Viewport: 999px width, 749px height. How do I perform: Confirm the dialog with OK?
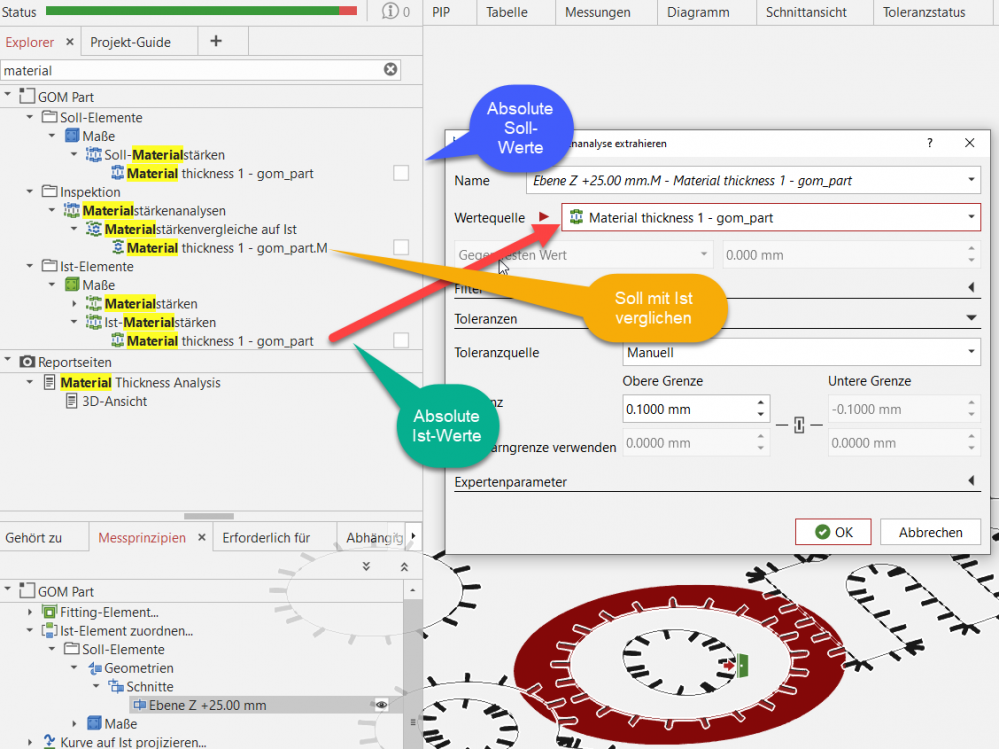[x=833, y=532]
